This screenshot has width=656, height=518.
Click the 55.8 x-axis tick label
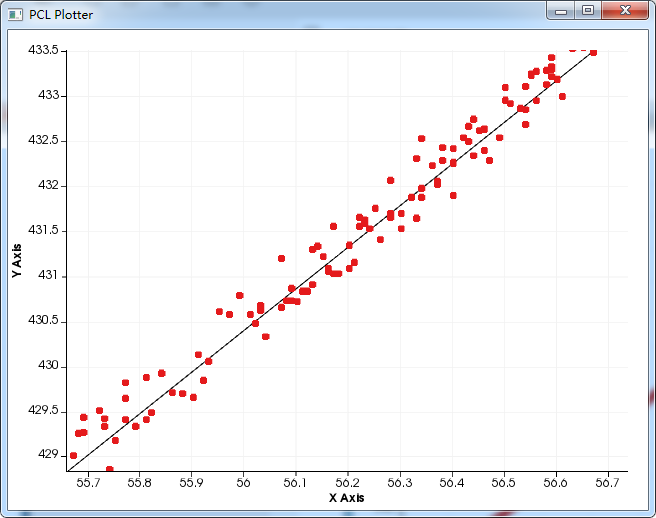(139, 483)
